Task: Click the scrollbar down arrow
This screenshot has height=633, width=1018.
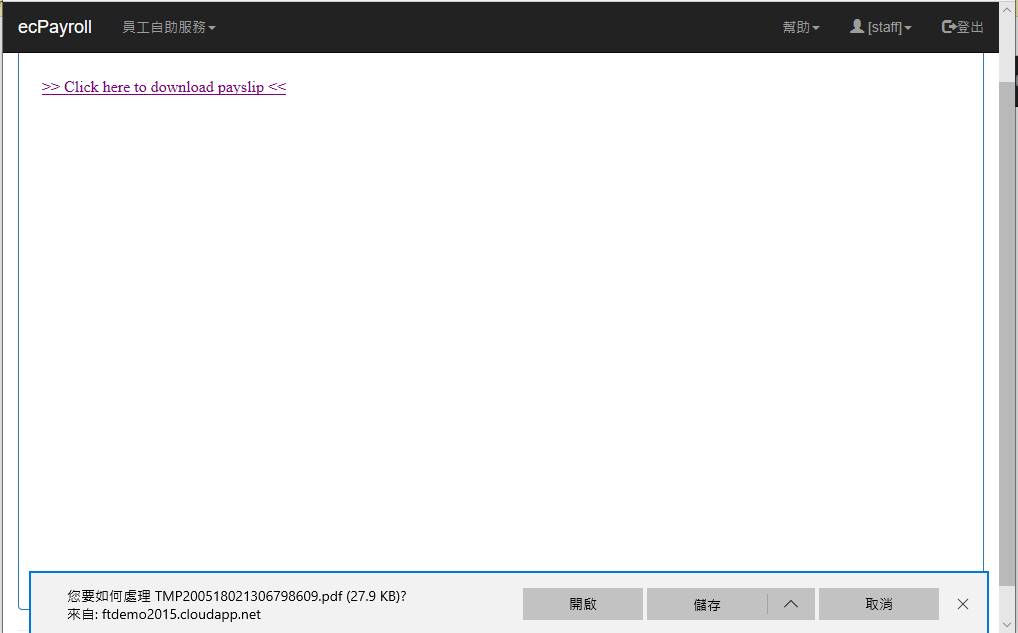Action: pos(1007,625)
